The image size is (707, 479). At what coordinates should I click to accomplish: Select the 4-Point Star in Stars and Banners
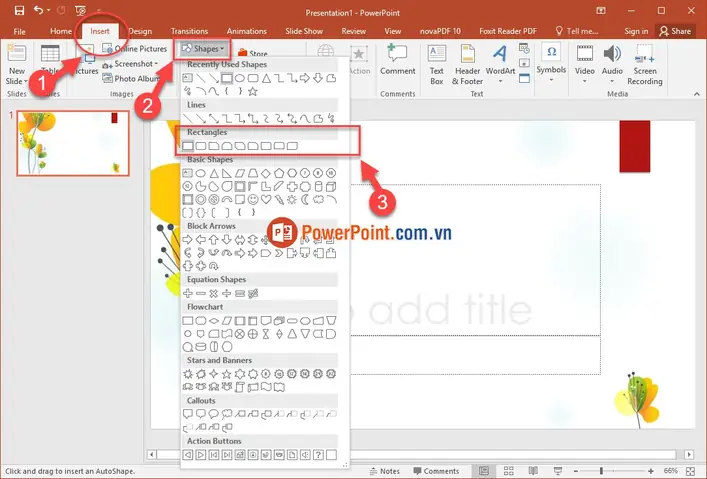(x=214, y=374)
